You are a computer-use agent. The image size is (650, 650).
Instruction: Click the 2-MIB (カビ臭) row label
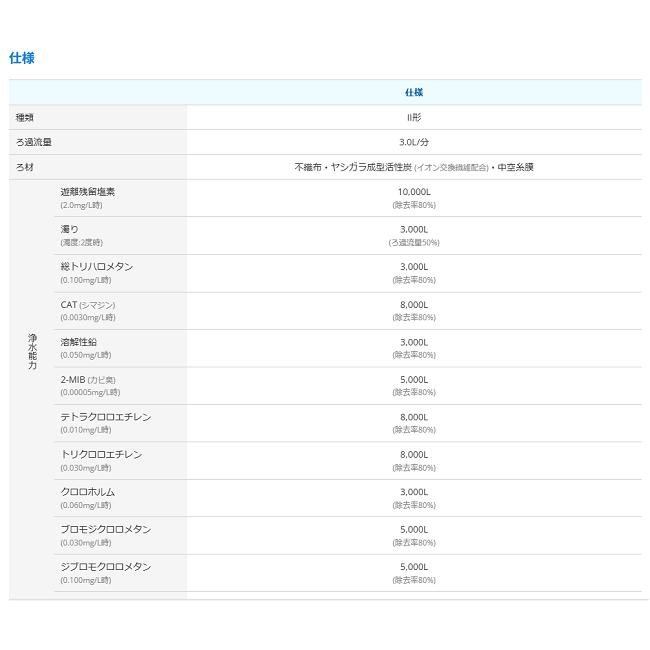click(x=88, y=380)
